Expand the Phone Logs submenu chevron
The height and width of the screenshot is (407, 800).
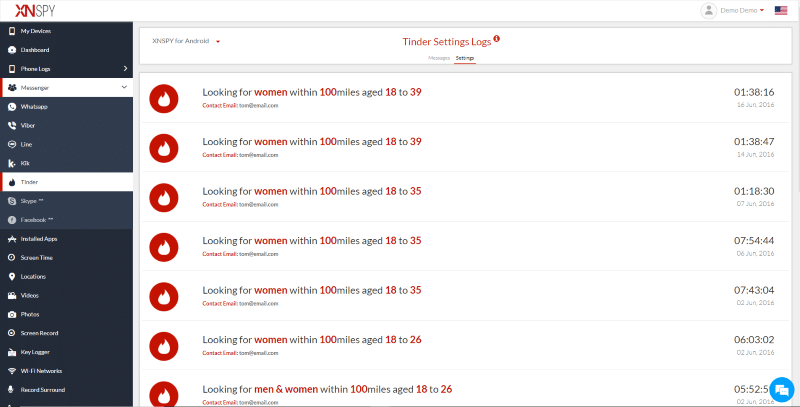coord(125,68)
